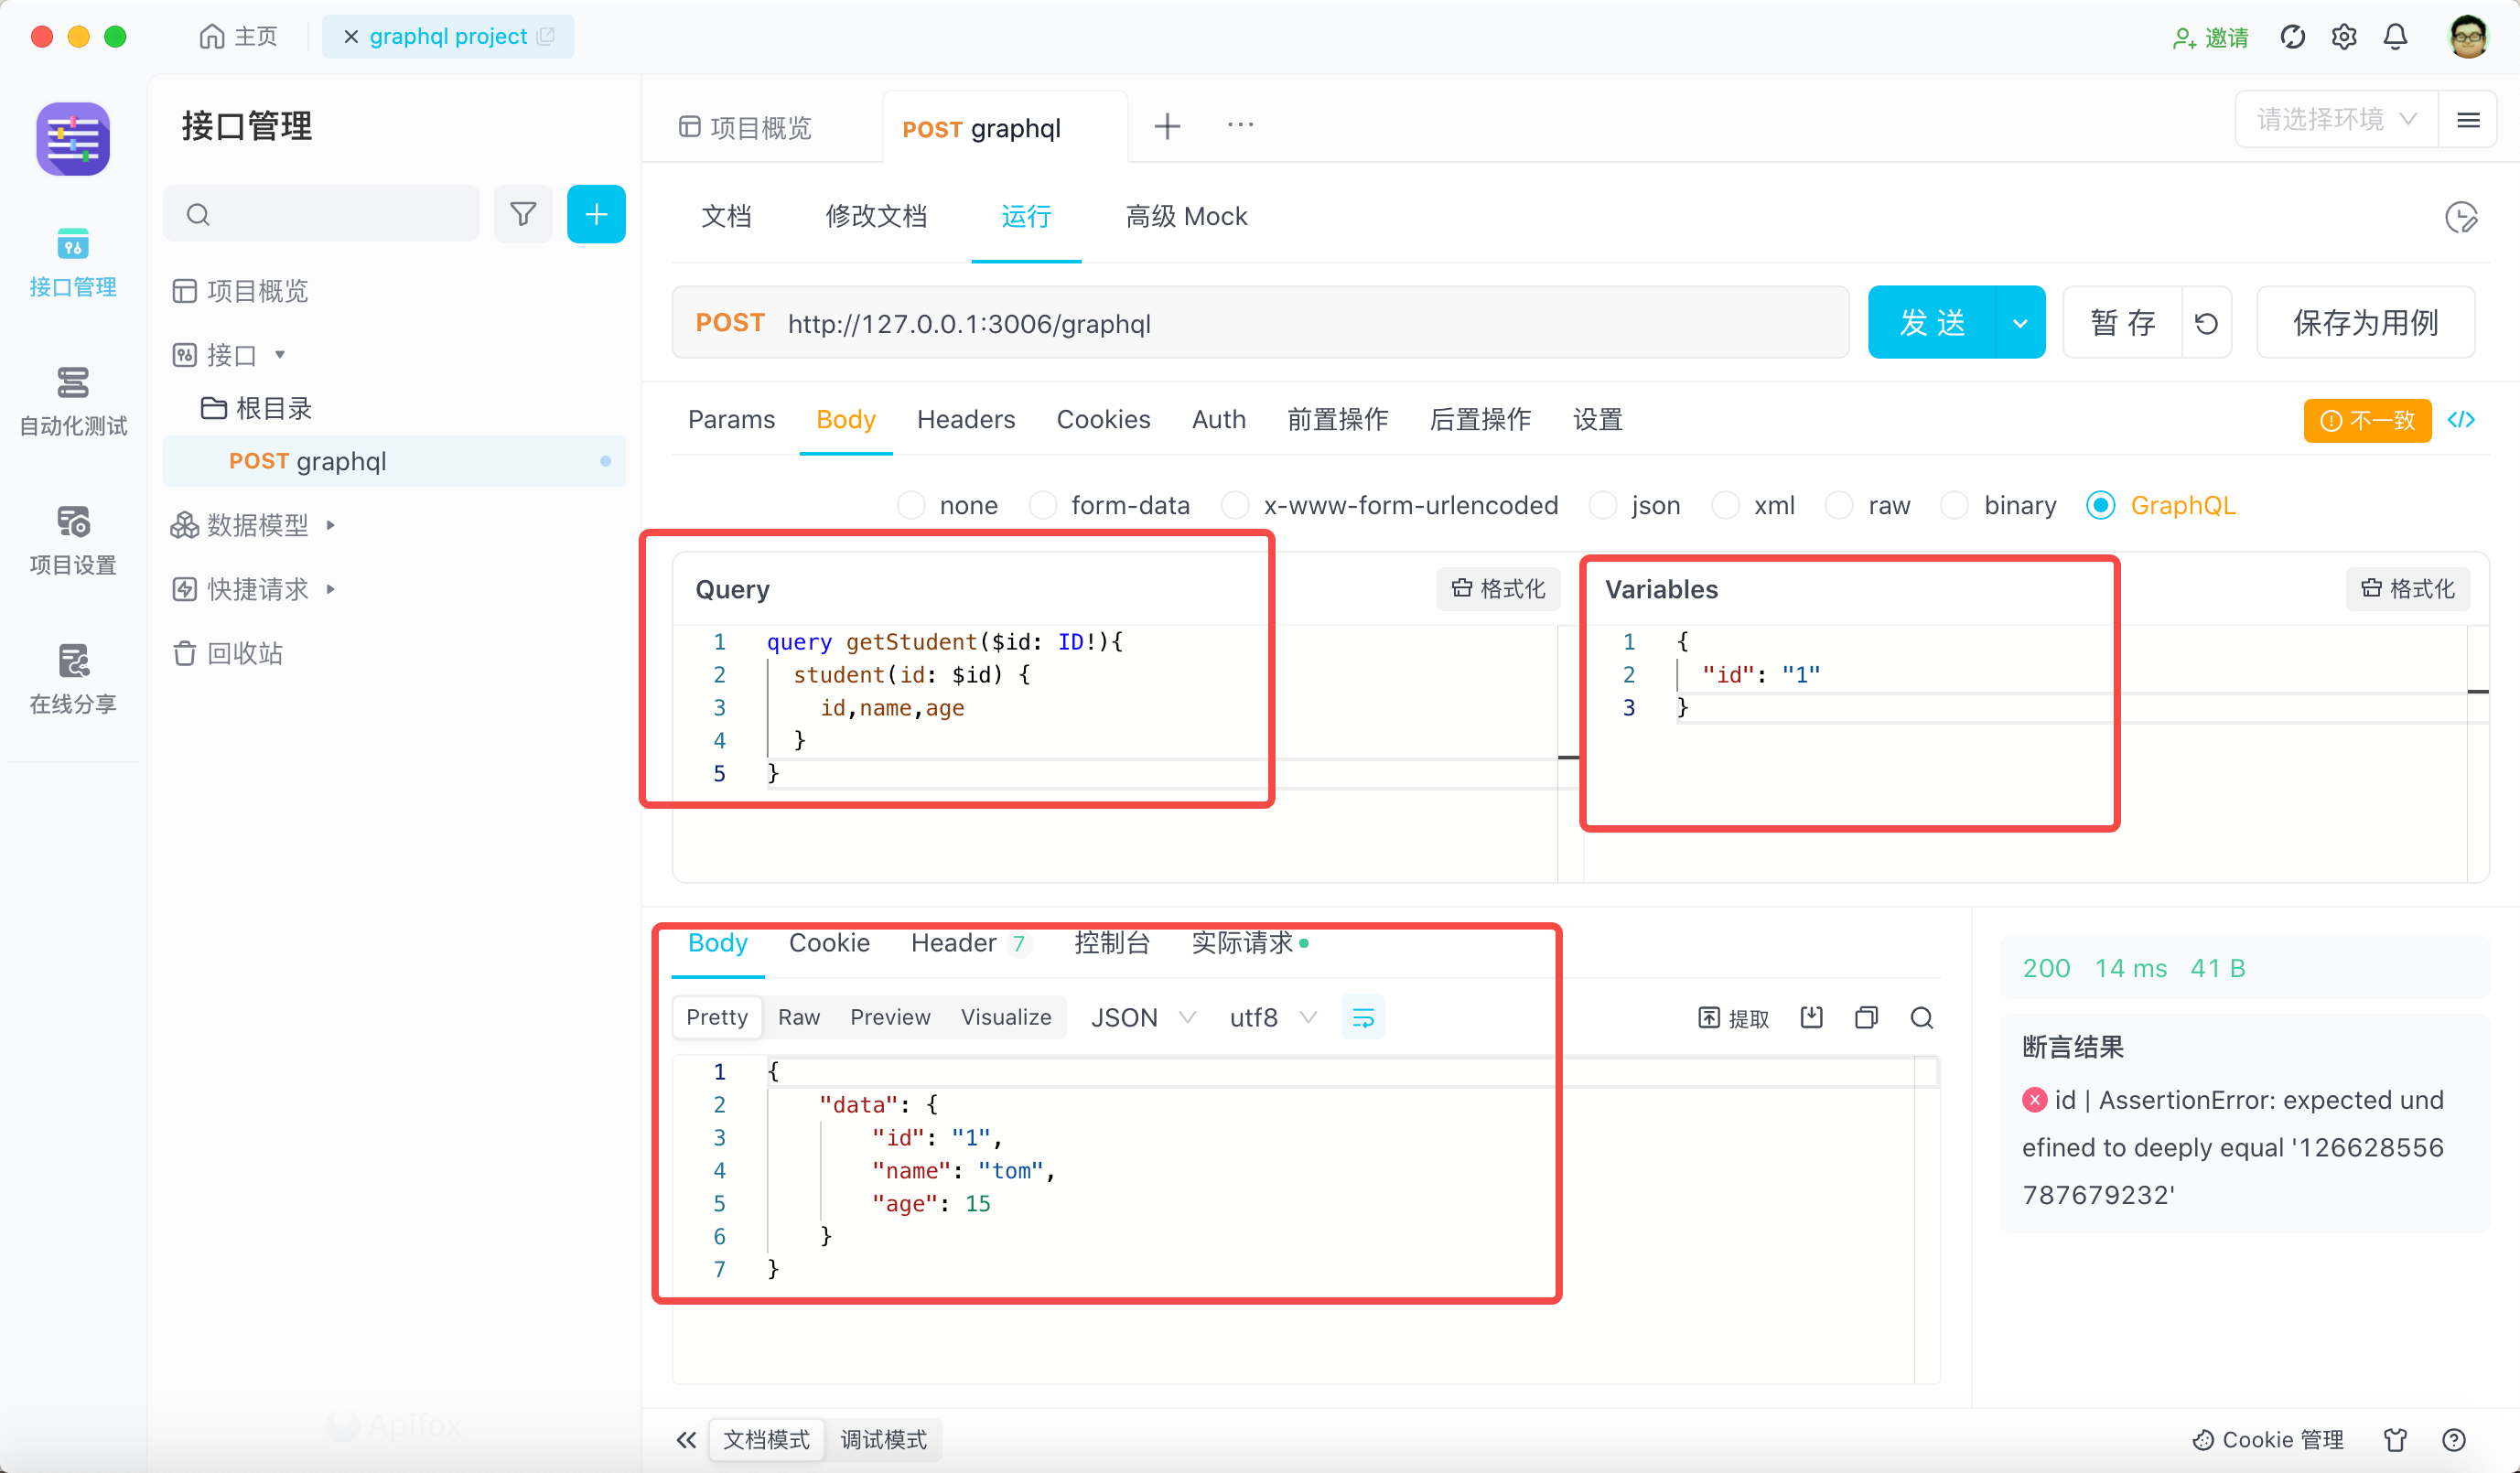Search response with magnifier icon

(x=1921, y=1018)
